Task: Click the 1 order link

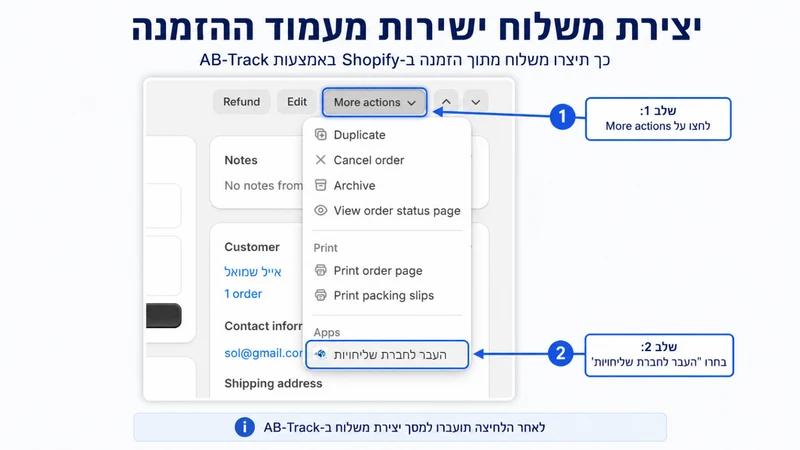Action: pos(243,294)
